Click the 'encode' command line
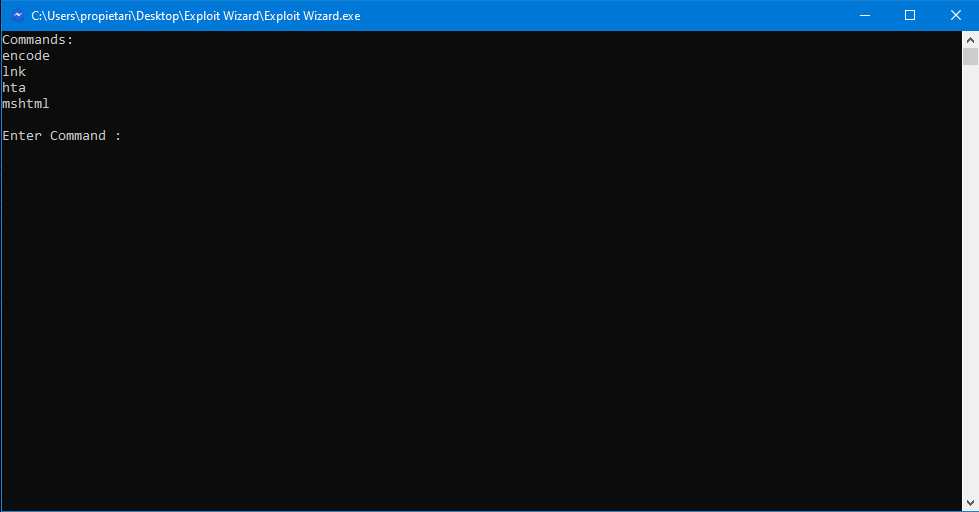The width and height of the screenshot is (979, 512). [26, 56]
